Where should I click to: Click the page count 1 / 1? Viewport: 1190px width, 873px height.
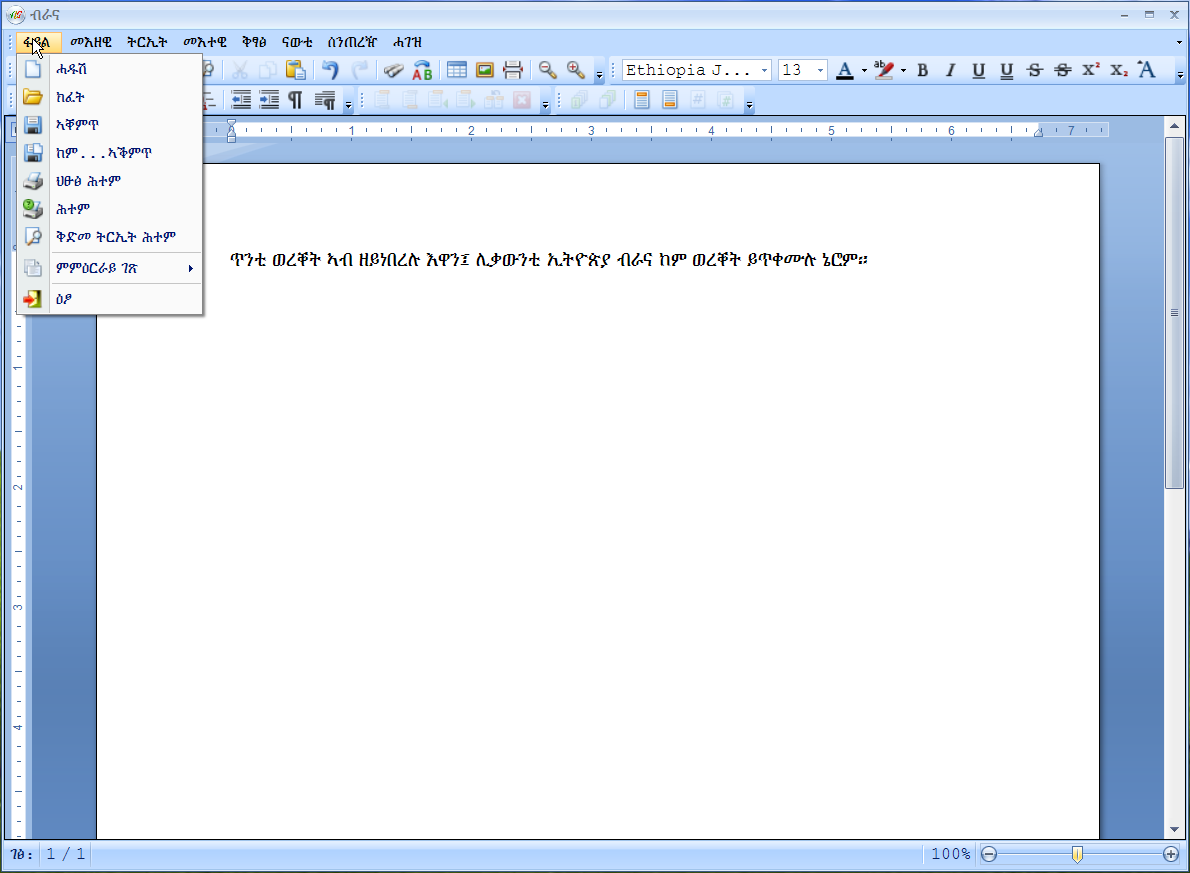(x=65, y=854)
